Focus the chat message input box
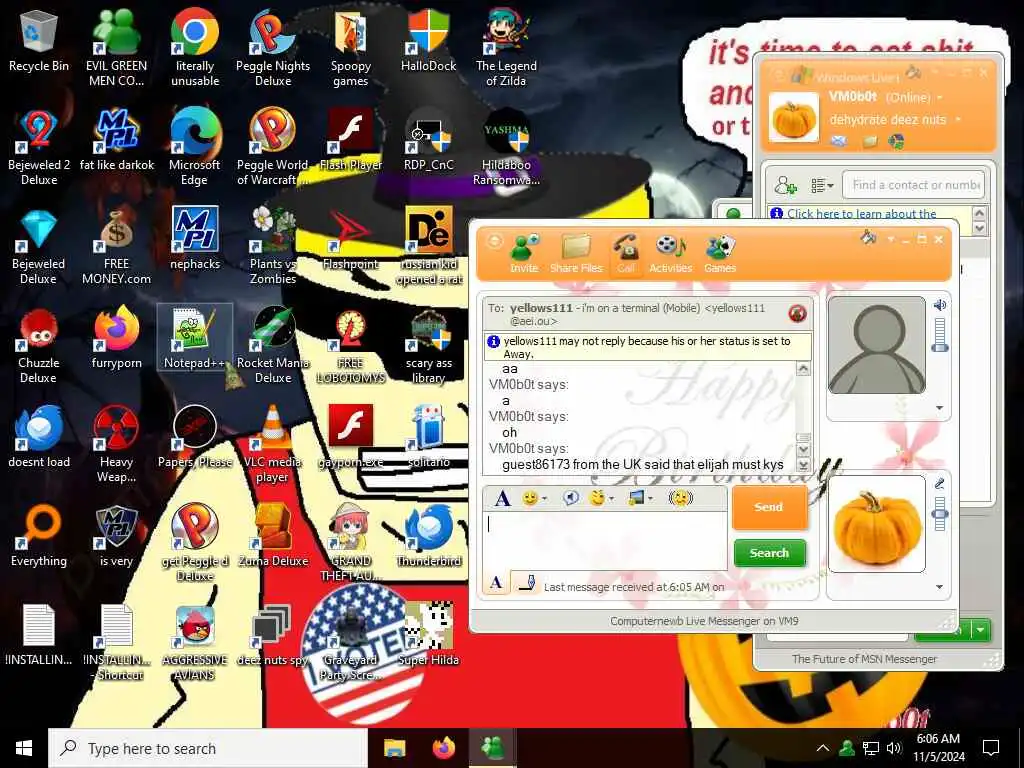This screenshot has height=768, width=1024. pyautogui.click(x=604, y=539)
